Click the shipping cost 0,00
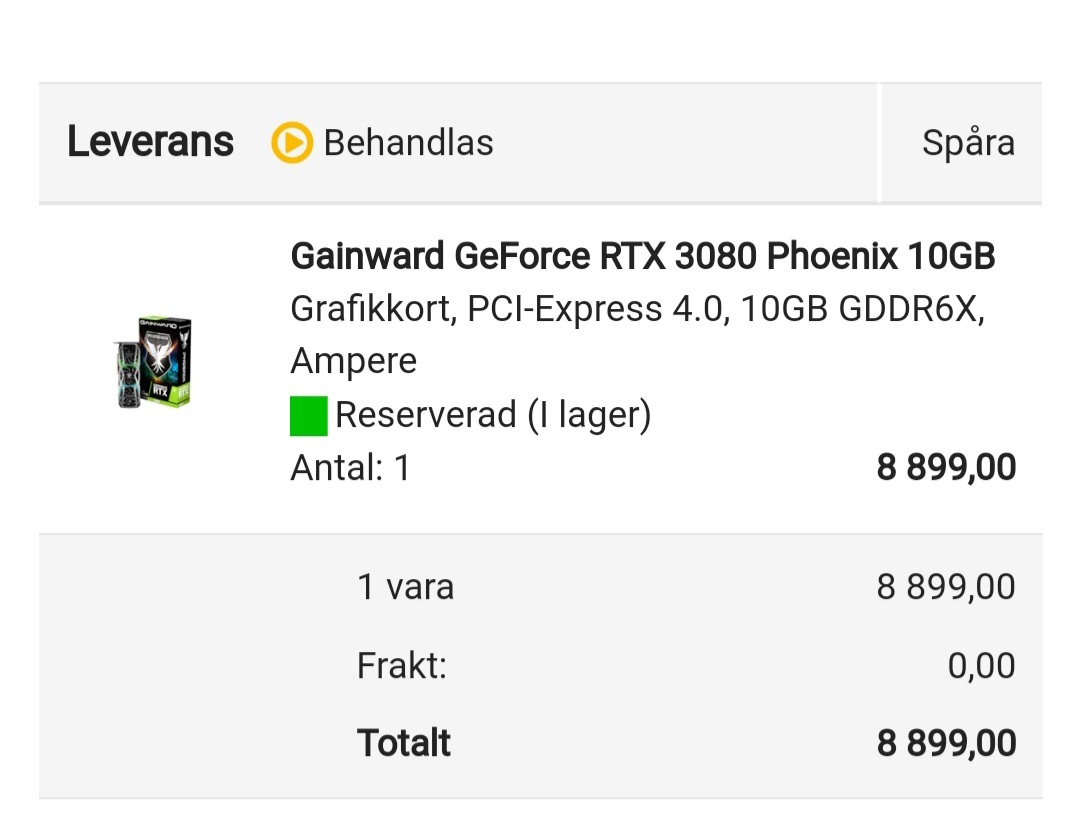The image size is (1080, 837). tap(981, 665)
